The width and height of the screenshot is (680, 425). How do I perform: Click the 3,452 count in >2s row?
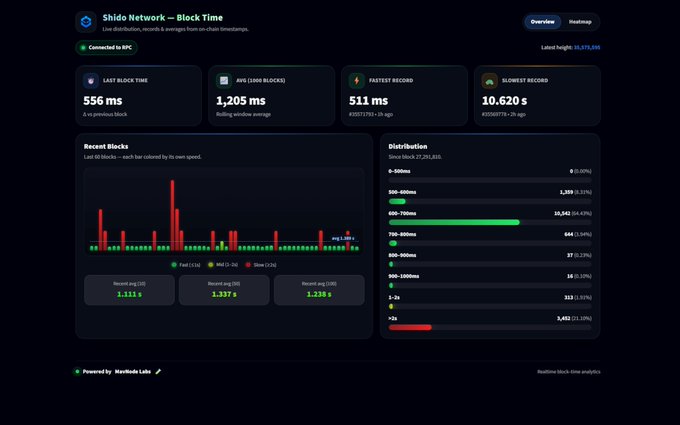click(564, 318)
